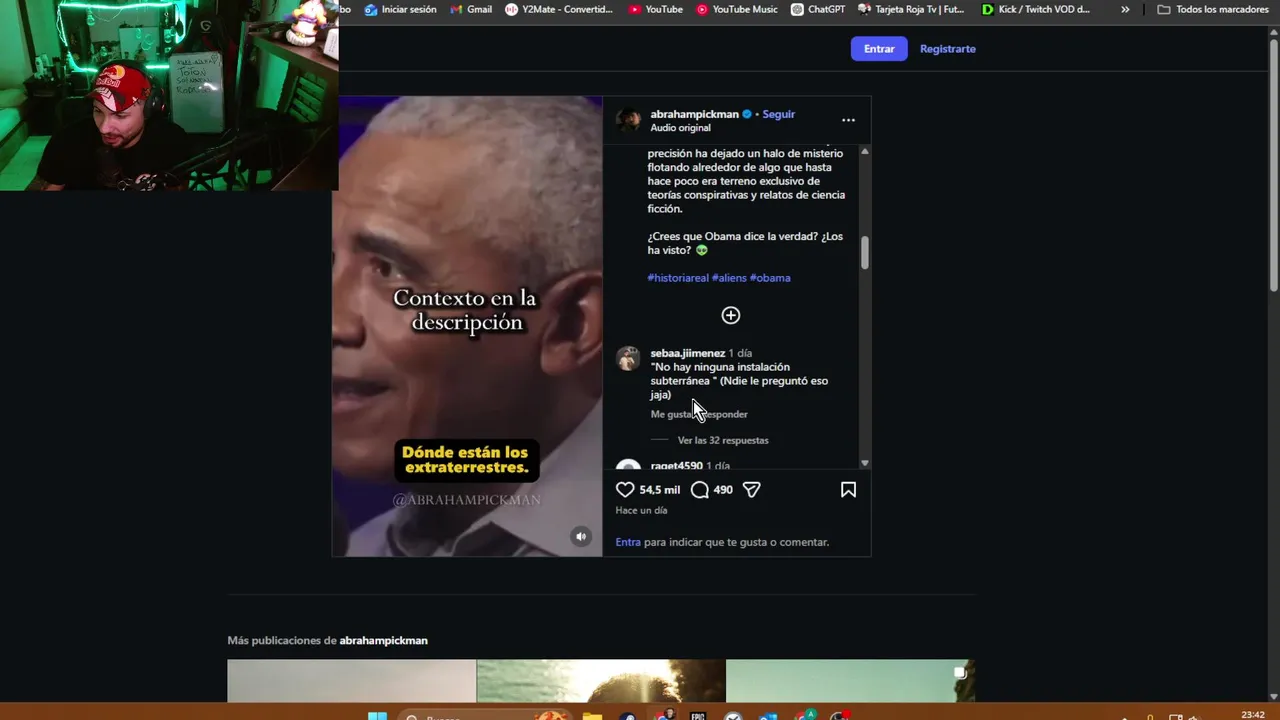1280x720 pixels.
Task: Open the YouTube bookmark
Action: [655, 9]
